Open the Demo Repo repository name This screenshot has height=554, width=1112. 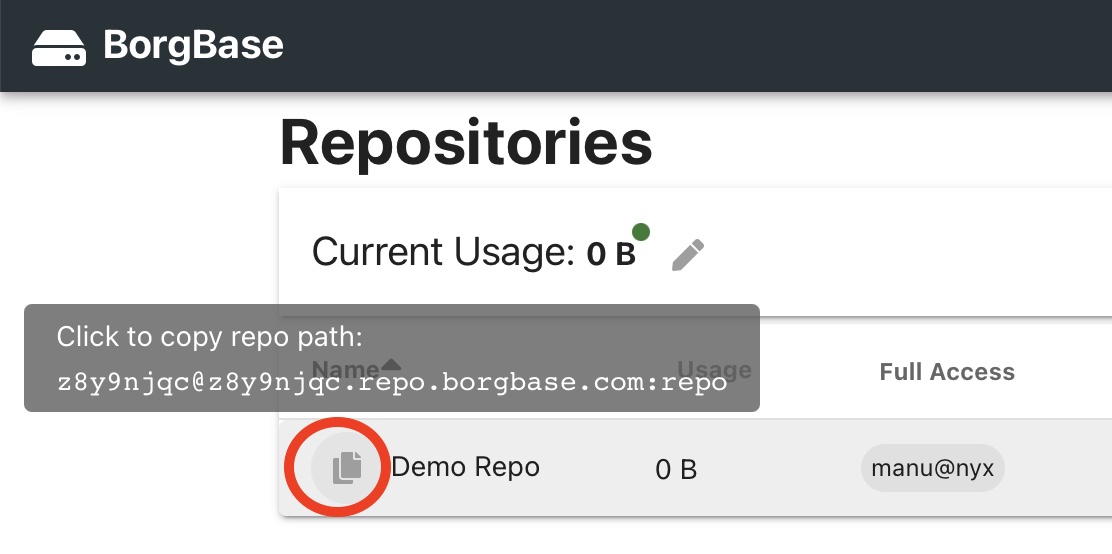click(x=466, y=467)
